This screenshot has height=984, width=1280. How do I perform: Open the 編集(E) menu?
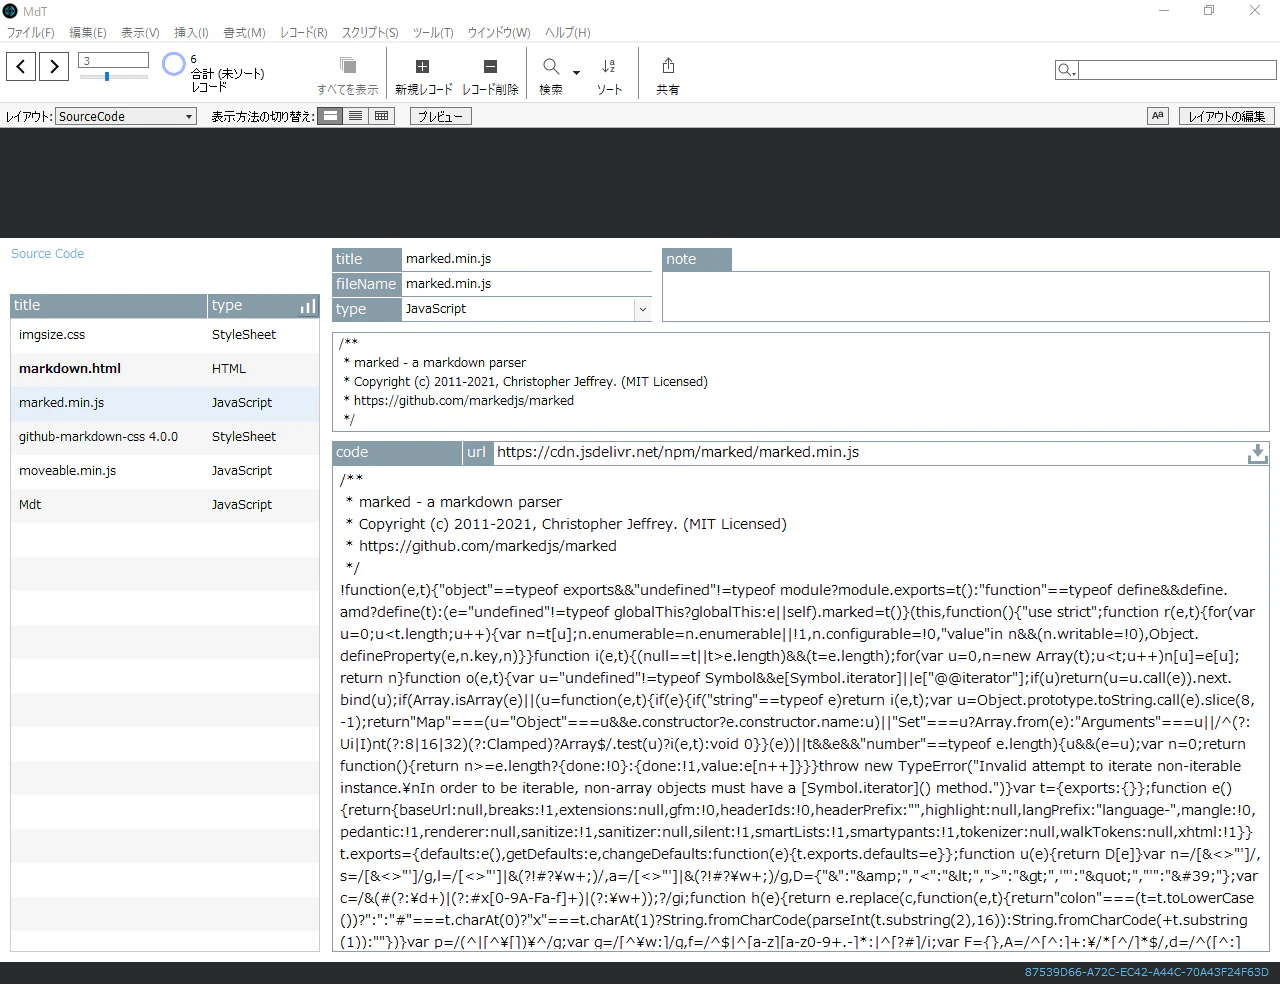(87, 32)
